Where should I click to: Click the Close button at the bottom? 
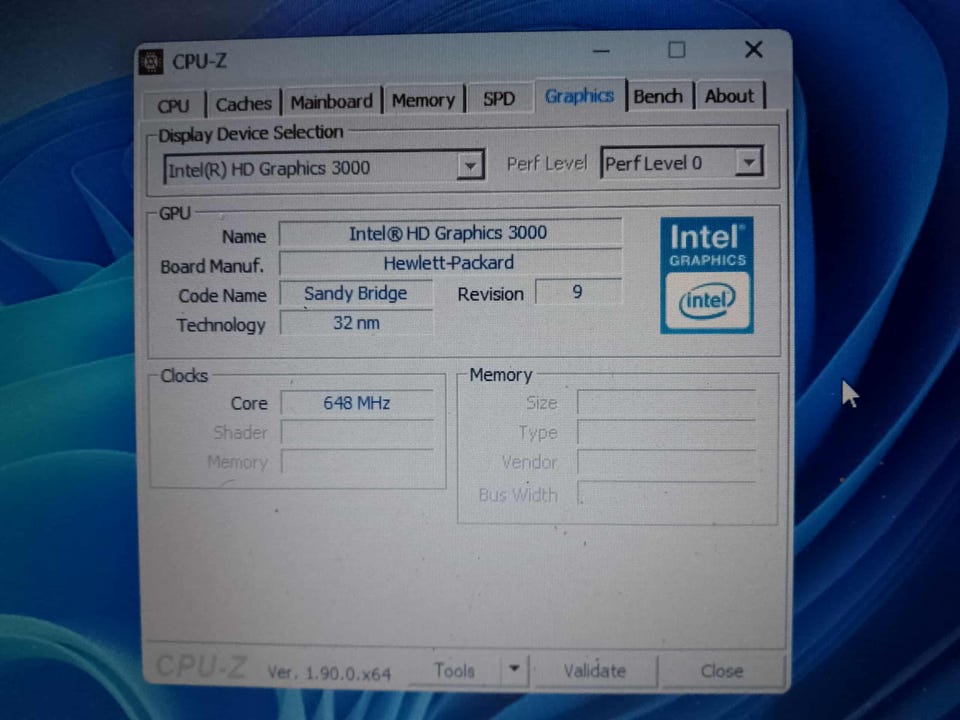tap(721, 671)
